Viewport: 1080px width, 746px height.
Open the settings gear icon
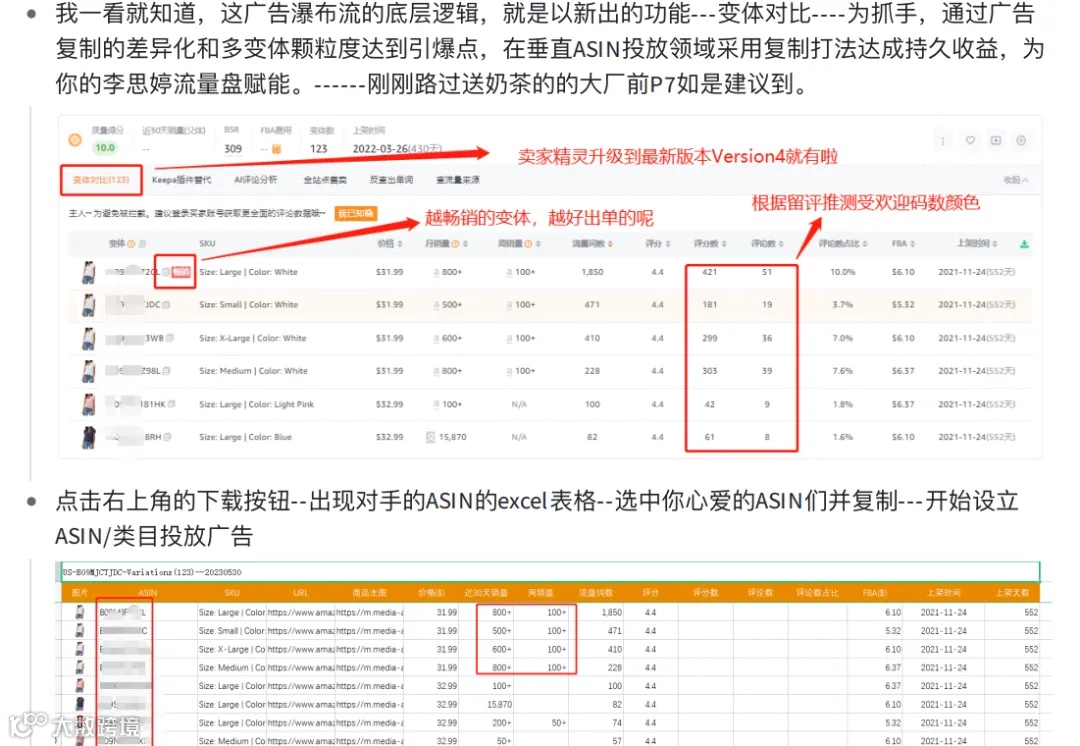point(1020,140)
